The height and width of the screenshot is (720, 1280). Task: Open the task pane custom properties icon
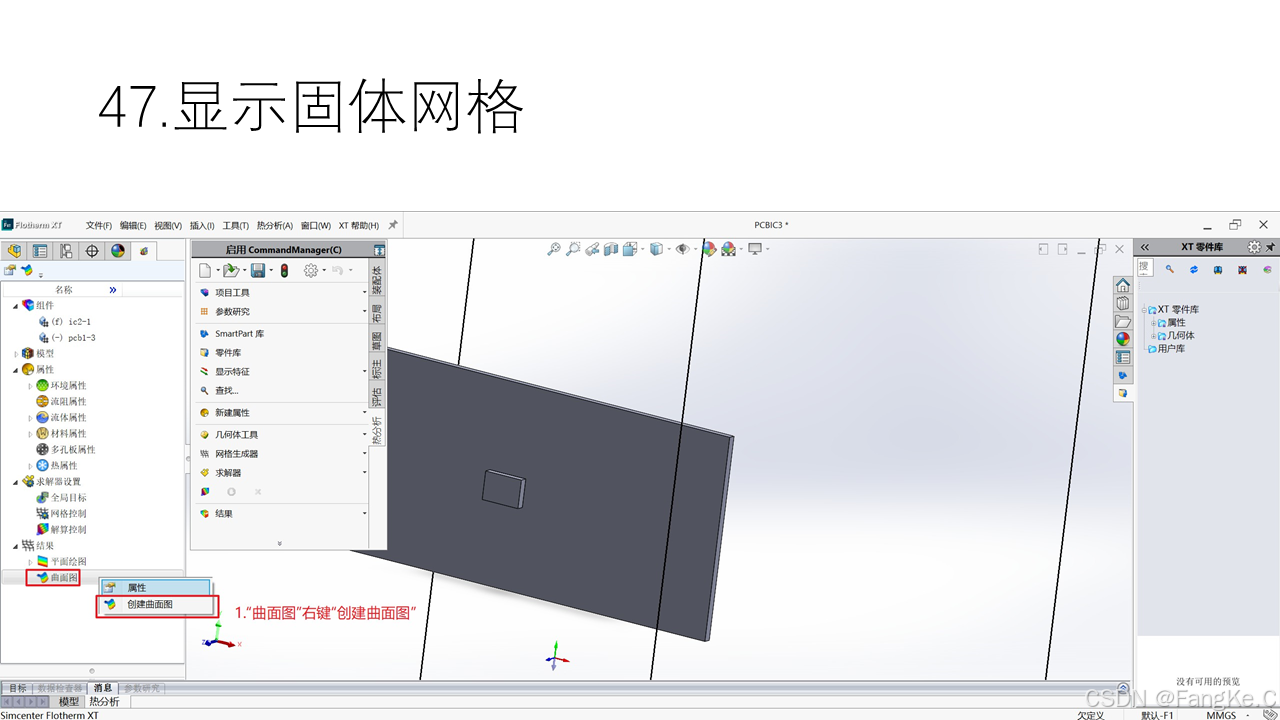[1123, 357]
